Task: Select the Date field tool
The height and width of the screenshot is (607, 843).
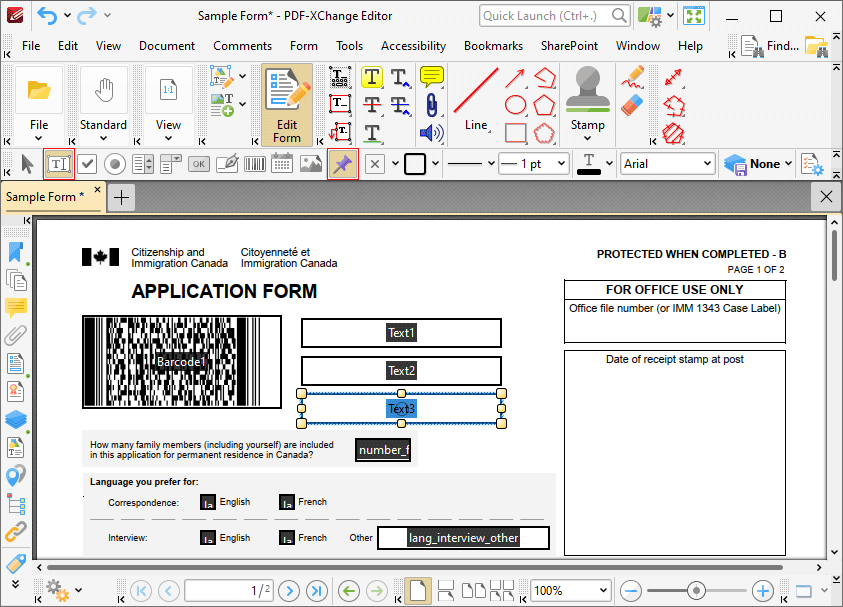Action: [282, 164]
